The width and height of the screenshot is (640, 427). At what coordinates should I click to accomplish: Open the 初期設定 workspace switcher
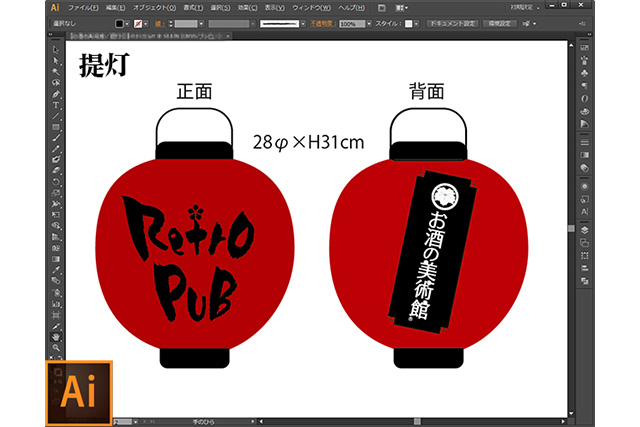(524, 8)
